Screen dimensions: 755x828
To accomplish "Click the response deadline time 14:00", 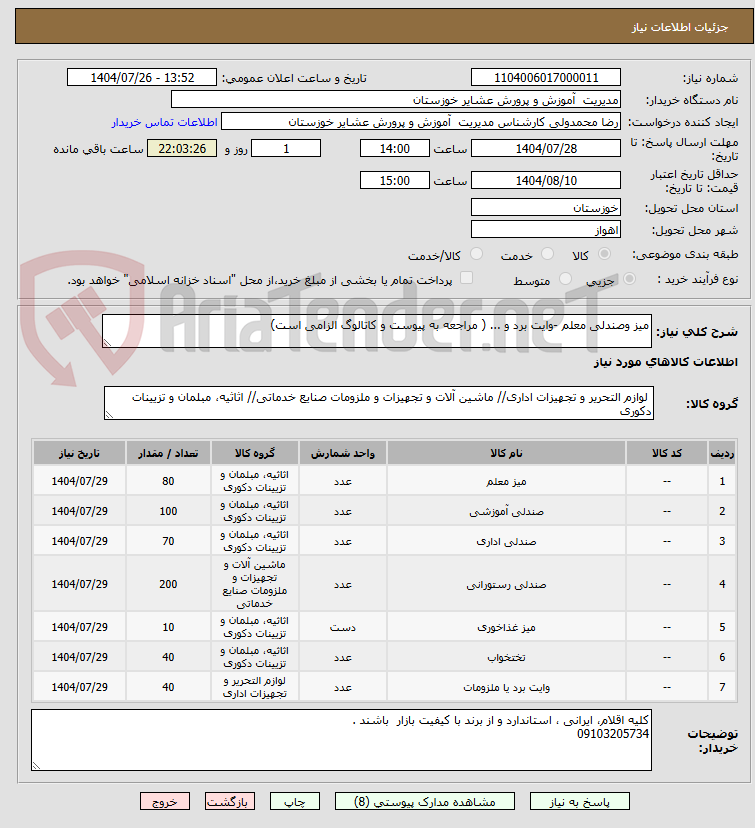I will point(394,148).
